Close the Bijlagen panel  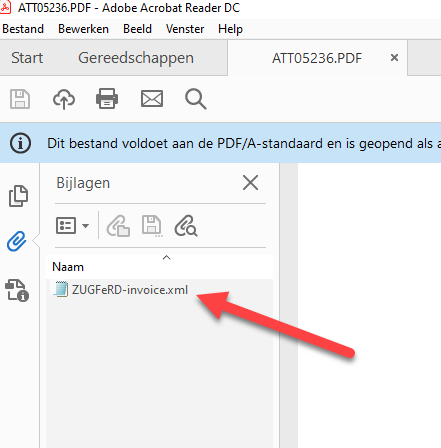(250, 183)
